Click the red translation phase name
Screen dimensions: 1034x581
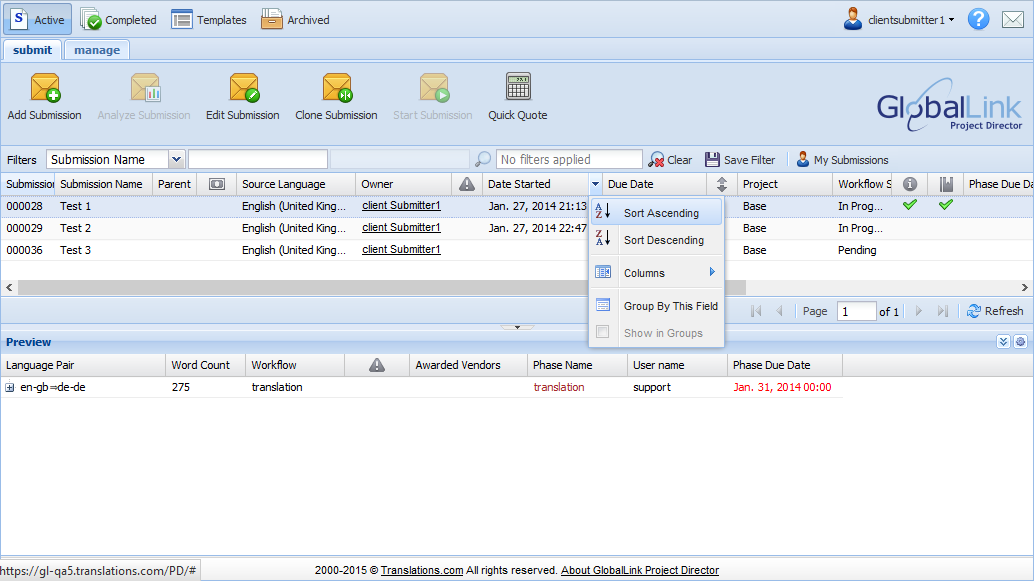pyautogui.click(x=559, y=387)
